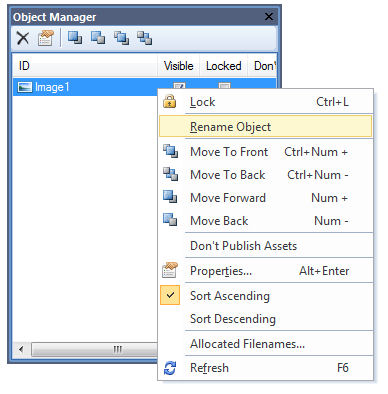Click the padlock icon beside Lock

pyautogui.click(x=170, y=101)
